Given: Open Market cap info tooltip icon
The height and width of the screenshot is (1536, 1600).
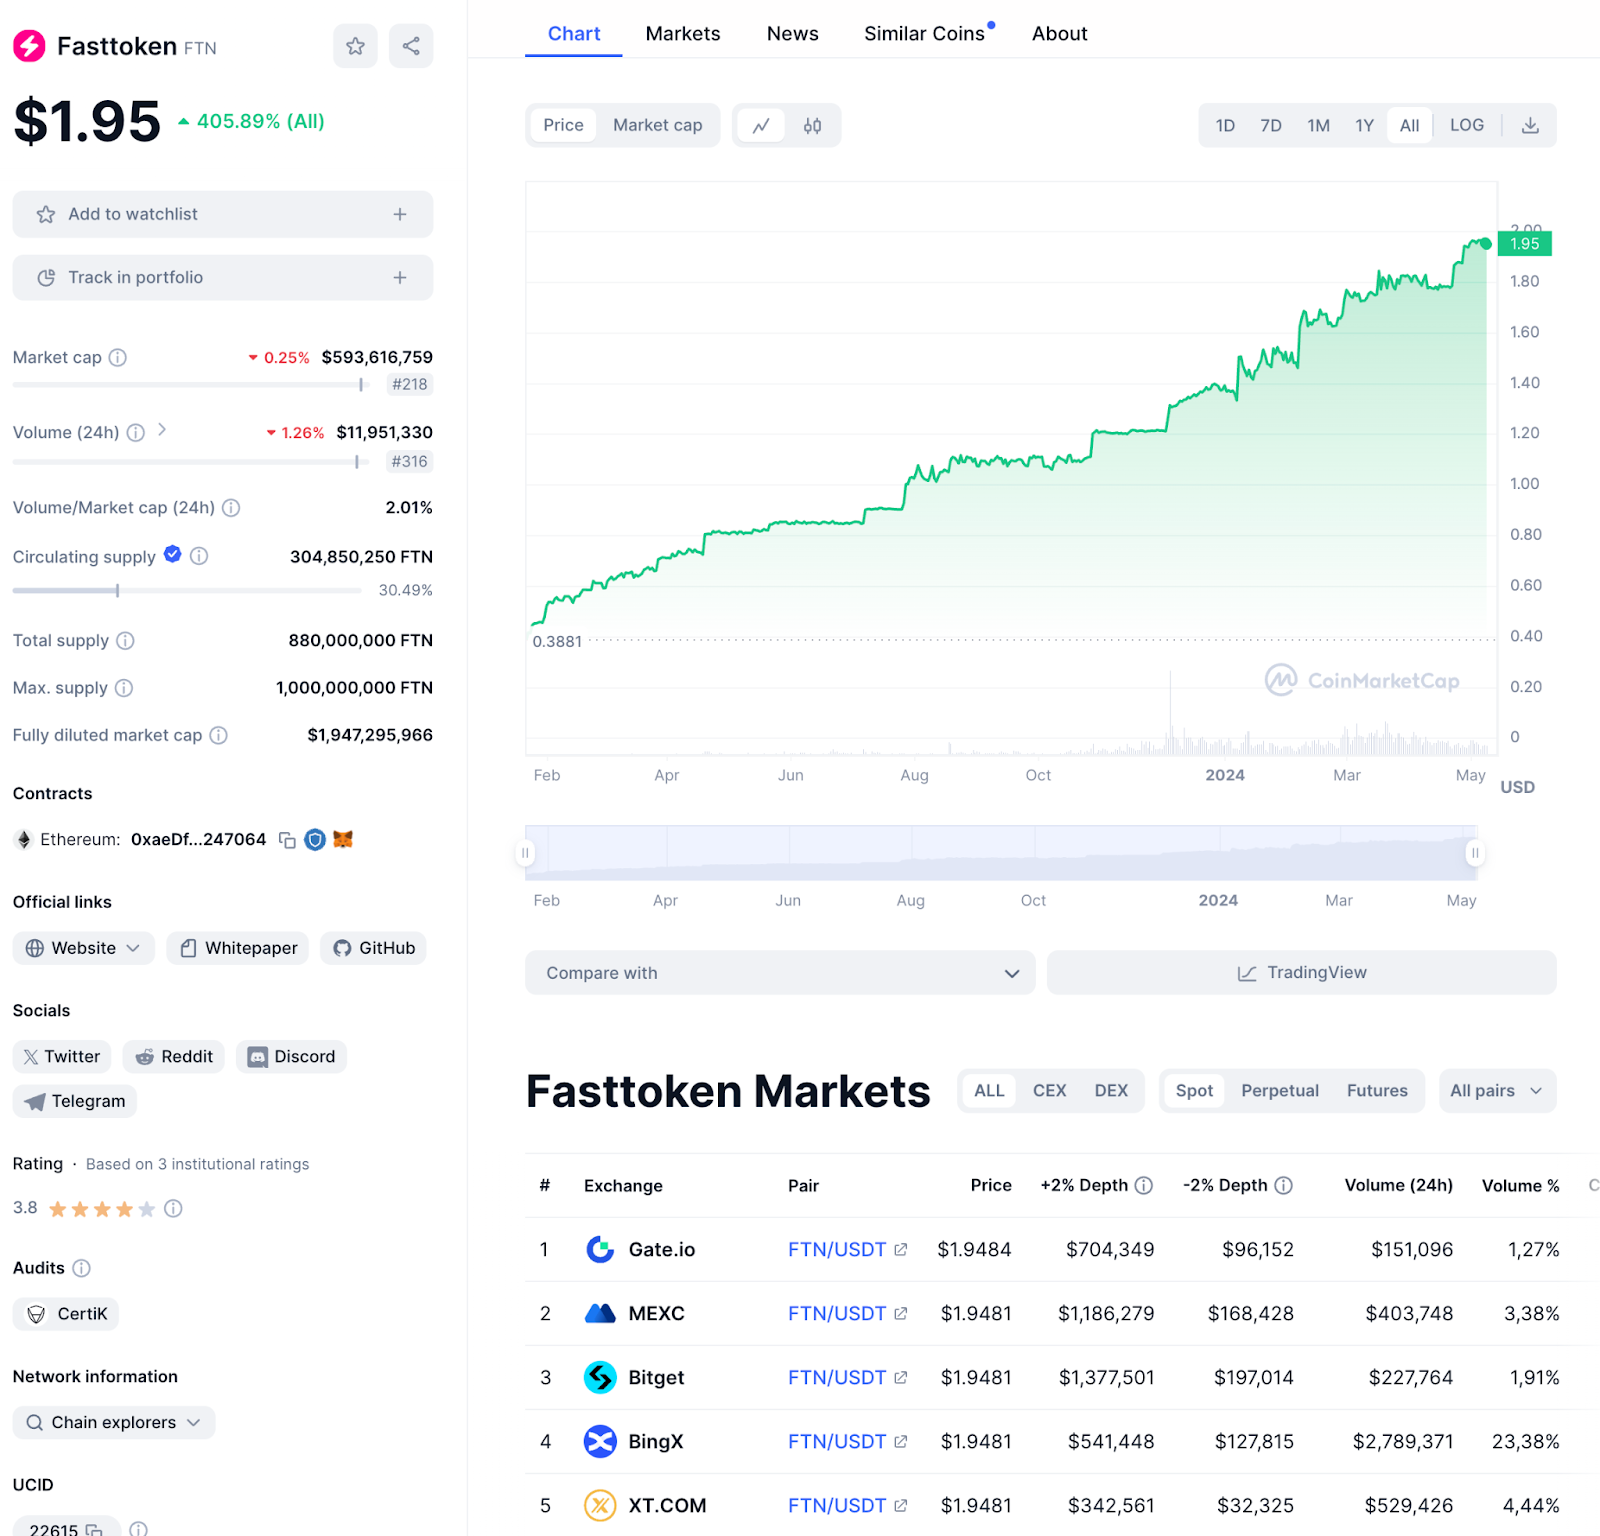Looking at the screenshot, I should (118, 357).
